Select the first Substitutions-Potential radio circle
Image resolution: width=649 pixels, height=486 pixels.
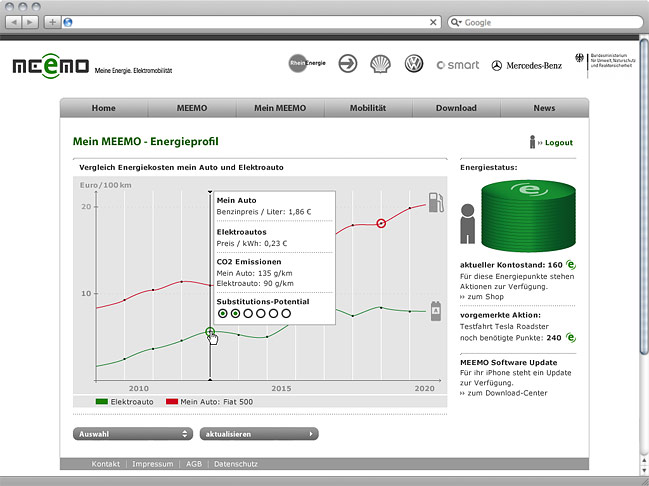(222, 313)
